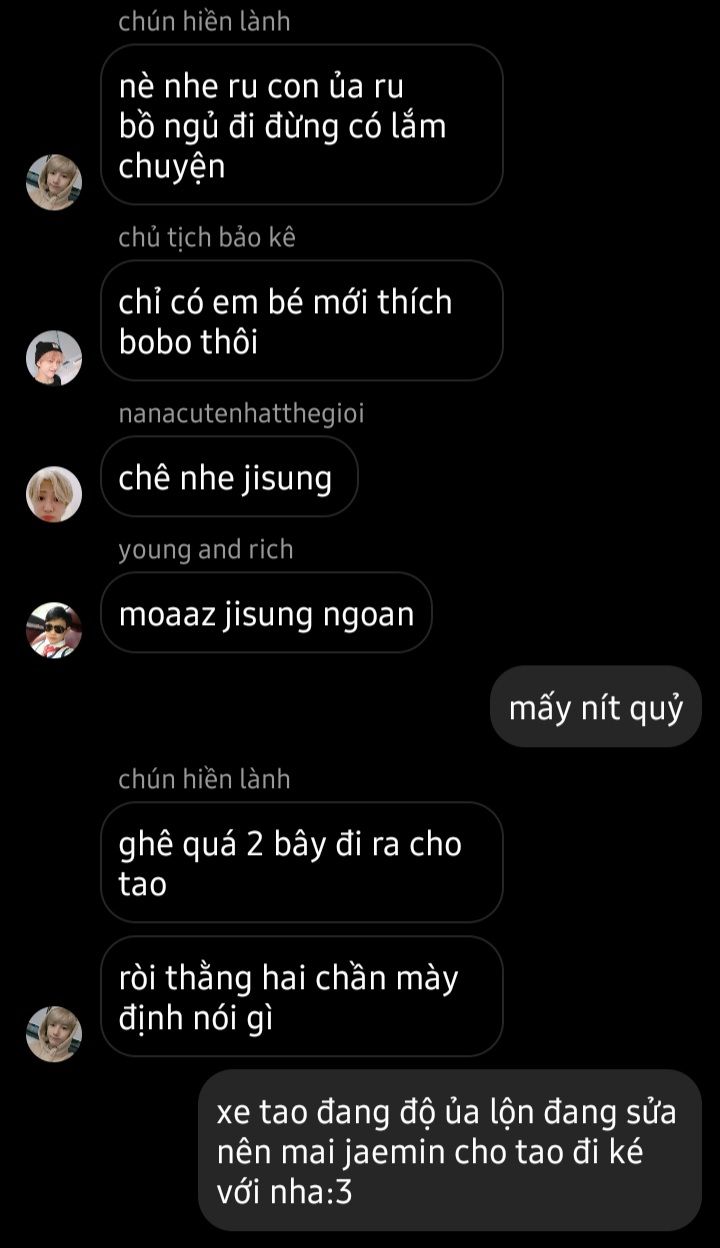
Task: Tap the 'ghê quá 2 bây đi ra' message
Action: (x=301, y=862)
